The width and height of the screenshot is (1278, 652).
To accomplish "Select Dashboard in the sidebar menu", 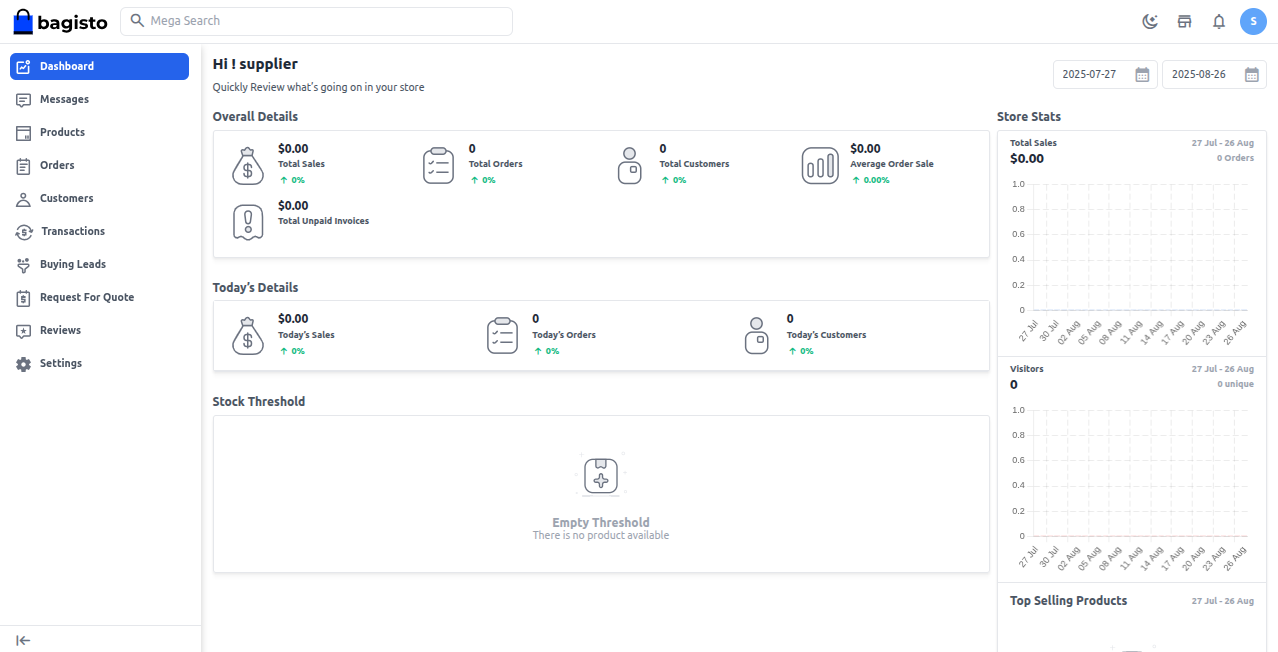I will point(67,66).
